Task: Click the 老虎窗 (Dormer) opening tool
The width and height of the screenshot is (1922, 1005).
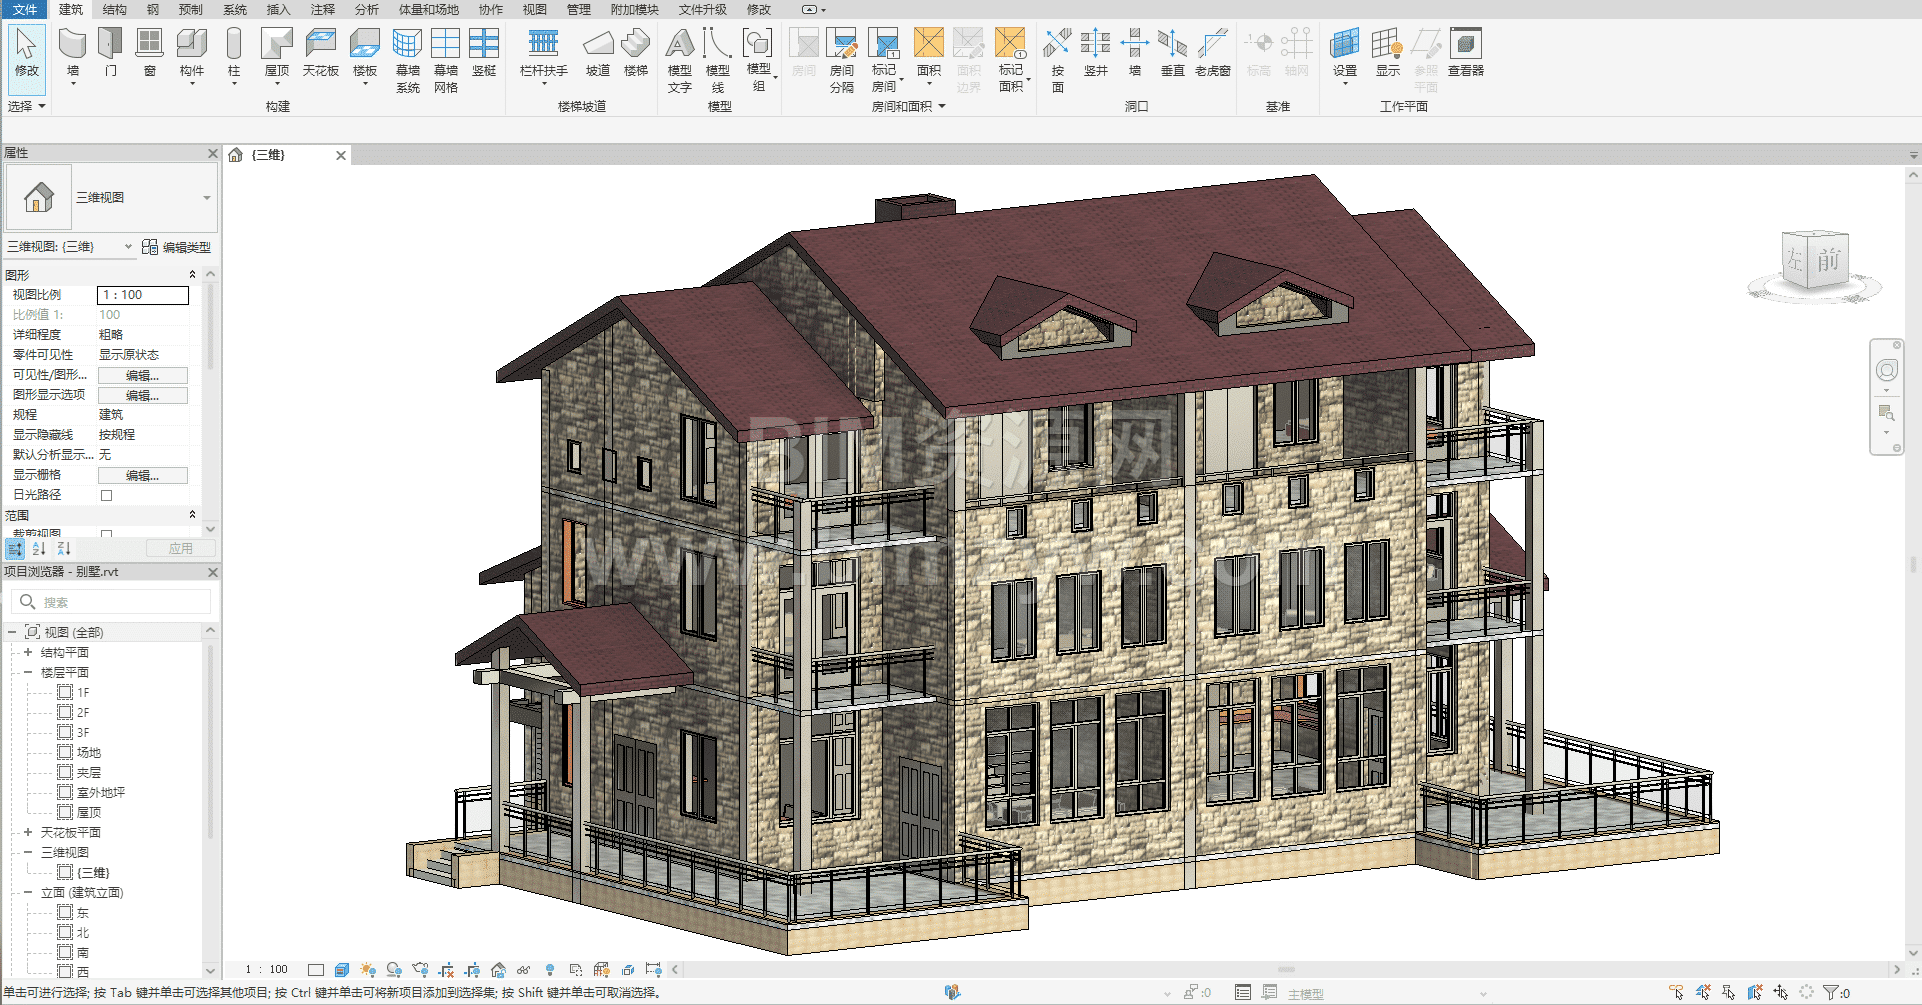Action: click(1212, 45)
